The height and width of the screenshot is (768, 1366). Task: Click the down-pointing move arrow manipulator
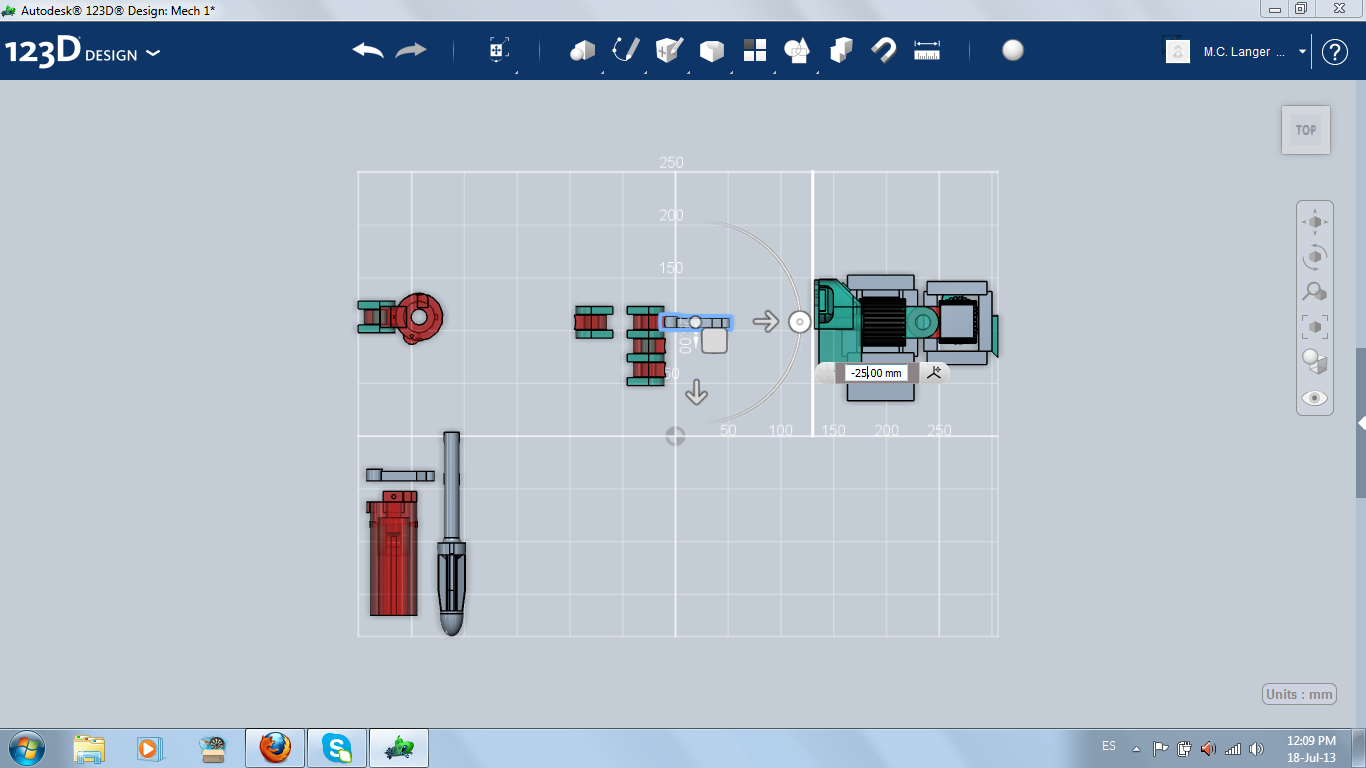click(x=697, y=393)
